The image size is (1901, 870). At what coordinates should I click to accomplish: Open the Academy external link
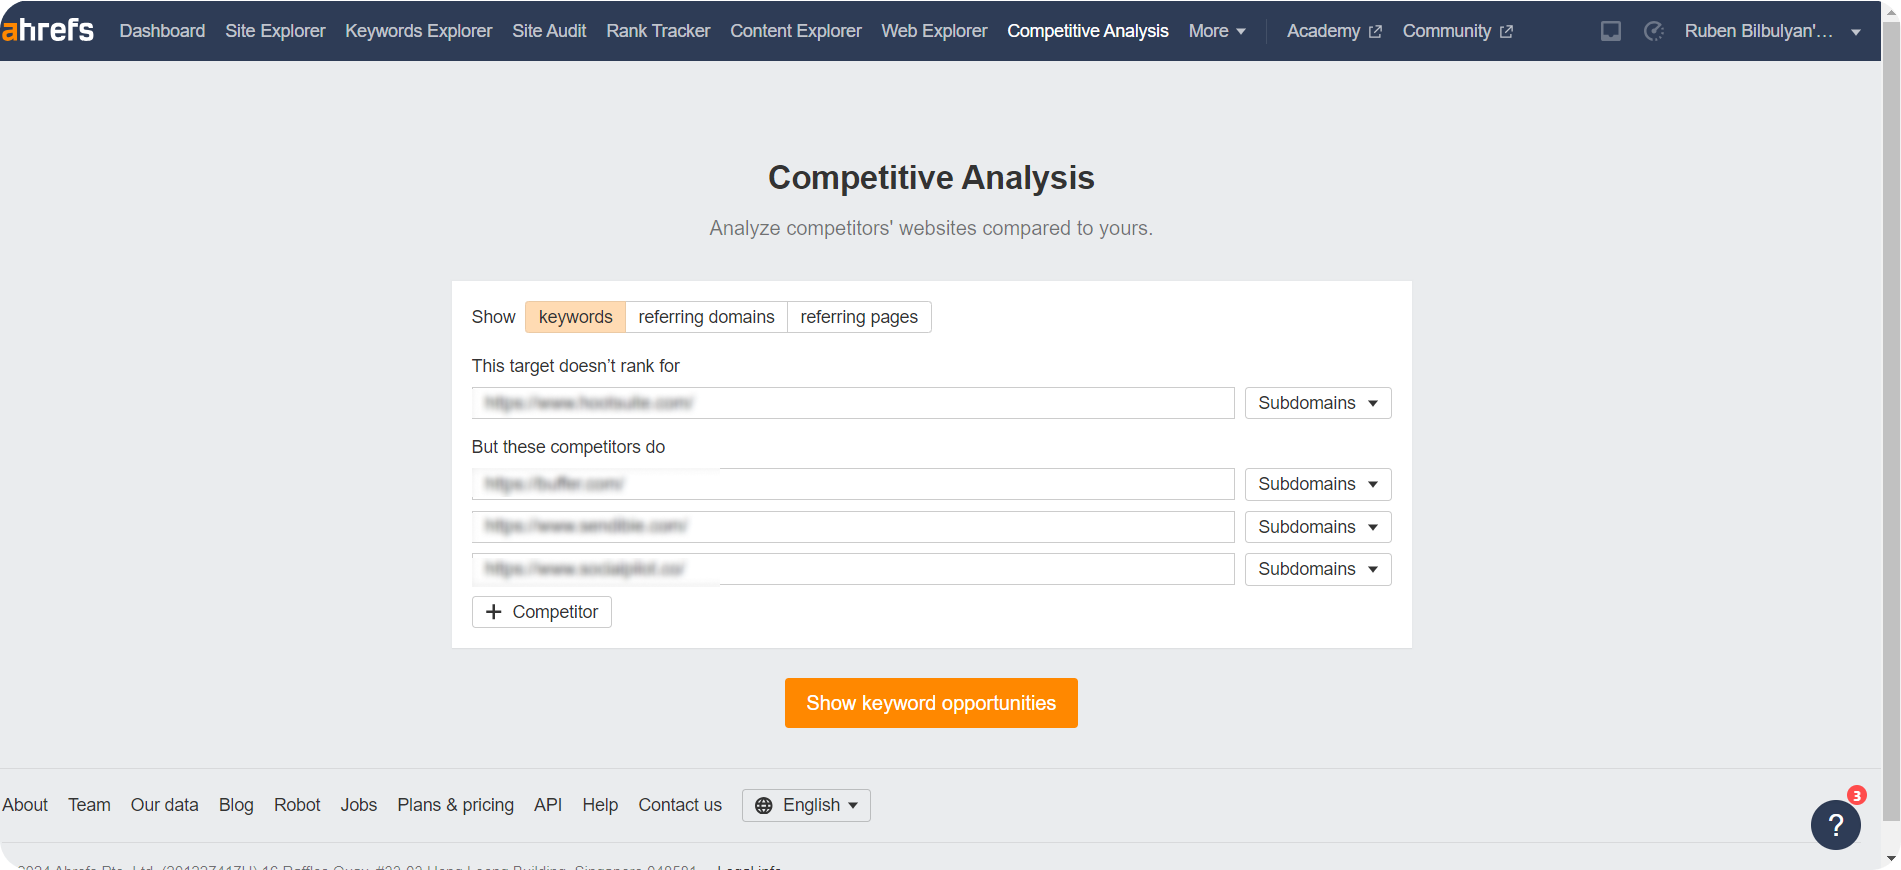click(1334, 31)
